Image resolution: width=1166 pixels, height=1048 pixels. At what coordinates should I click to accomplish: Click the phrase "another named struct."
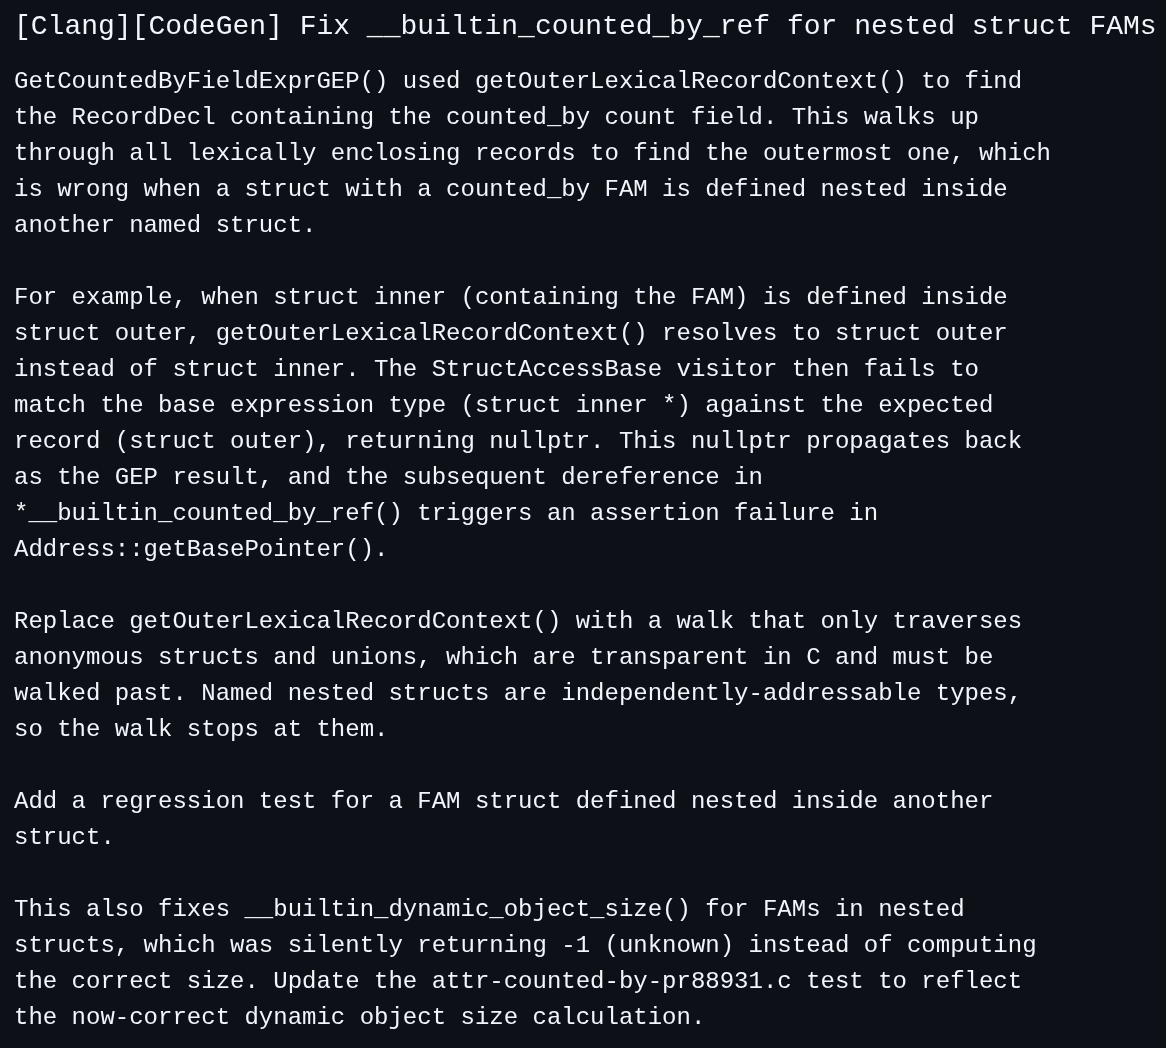pyautogui.click(x=165, y=225)
